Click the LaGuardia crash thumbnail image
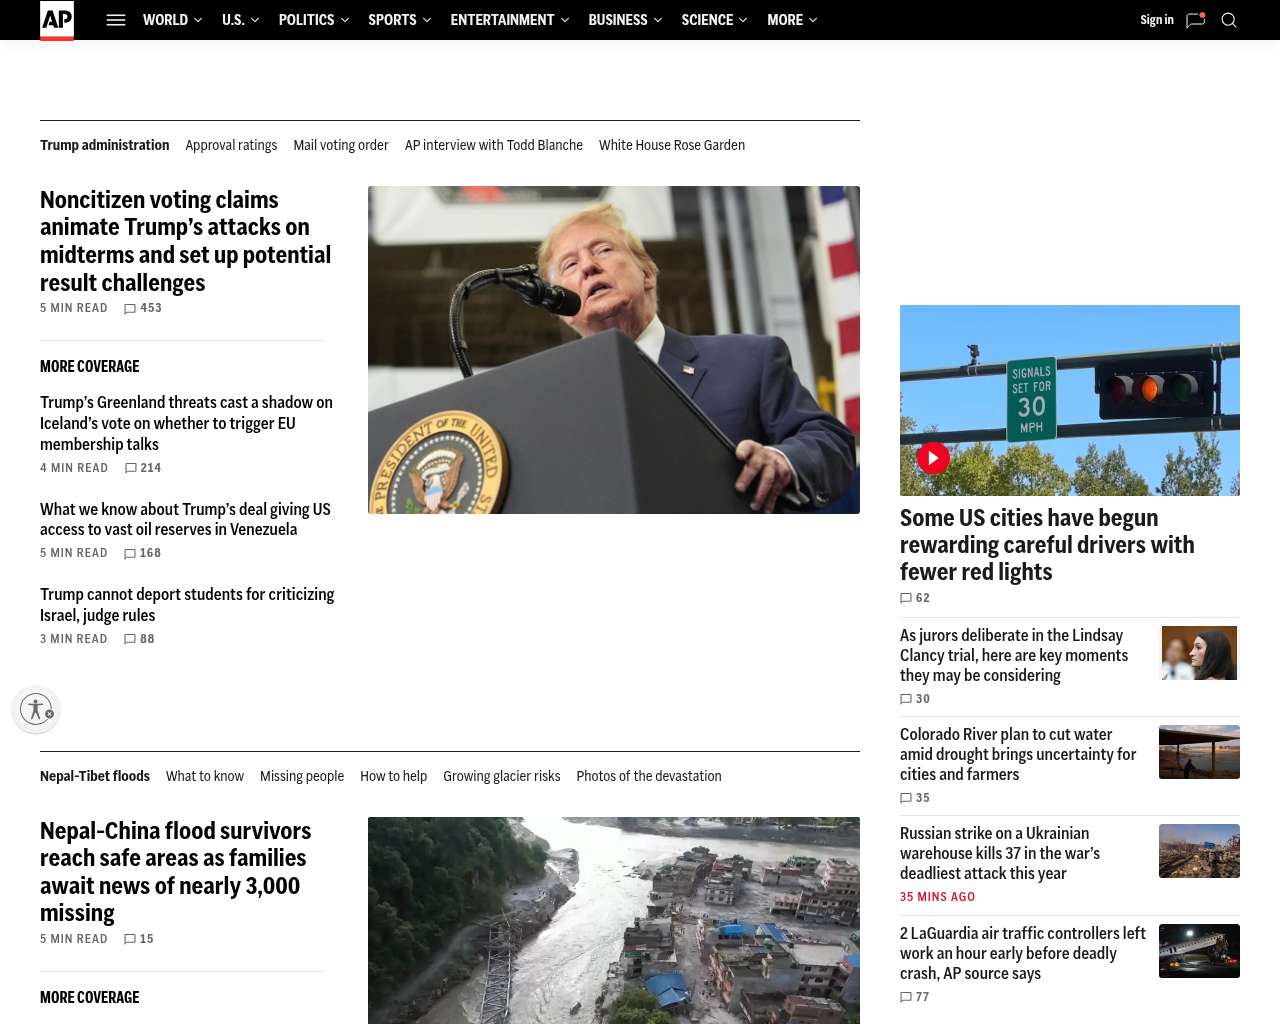Screen dimensions: 1280x1024 click(1199, 951)
